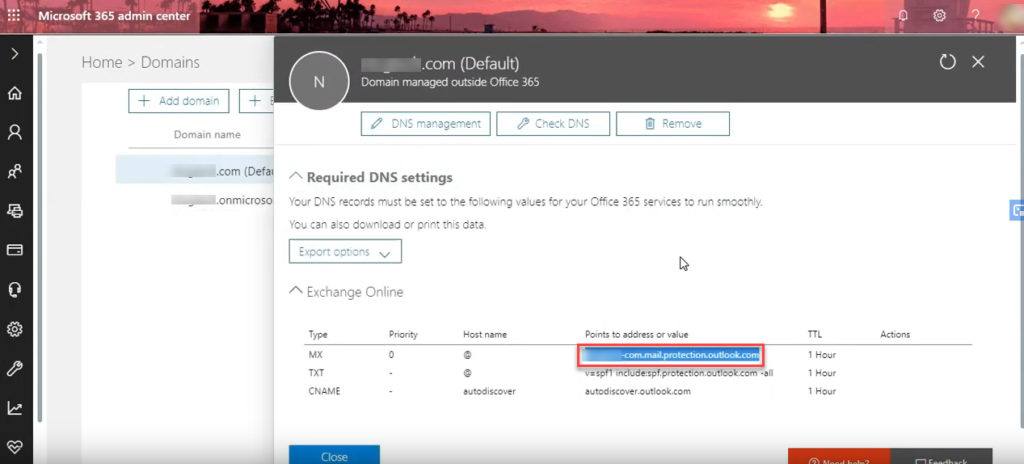The image size is (1024, 464).
Task: Click the Remove domain button
Action: (673, 124)
